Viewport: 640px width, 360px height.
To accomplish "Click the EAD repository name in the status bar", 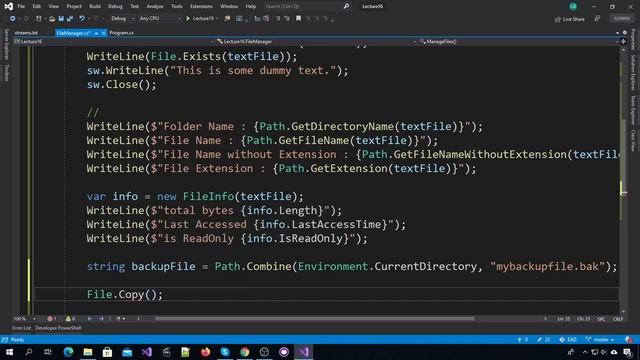I will (x=568, y=340).
